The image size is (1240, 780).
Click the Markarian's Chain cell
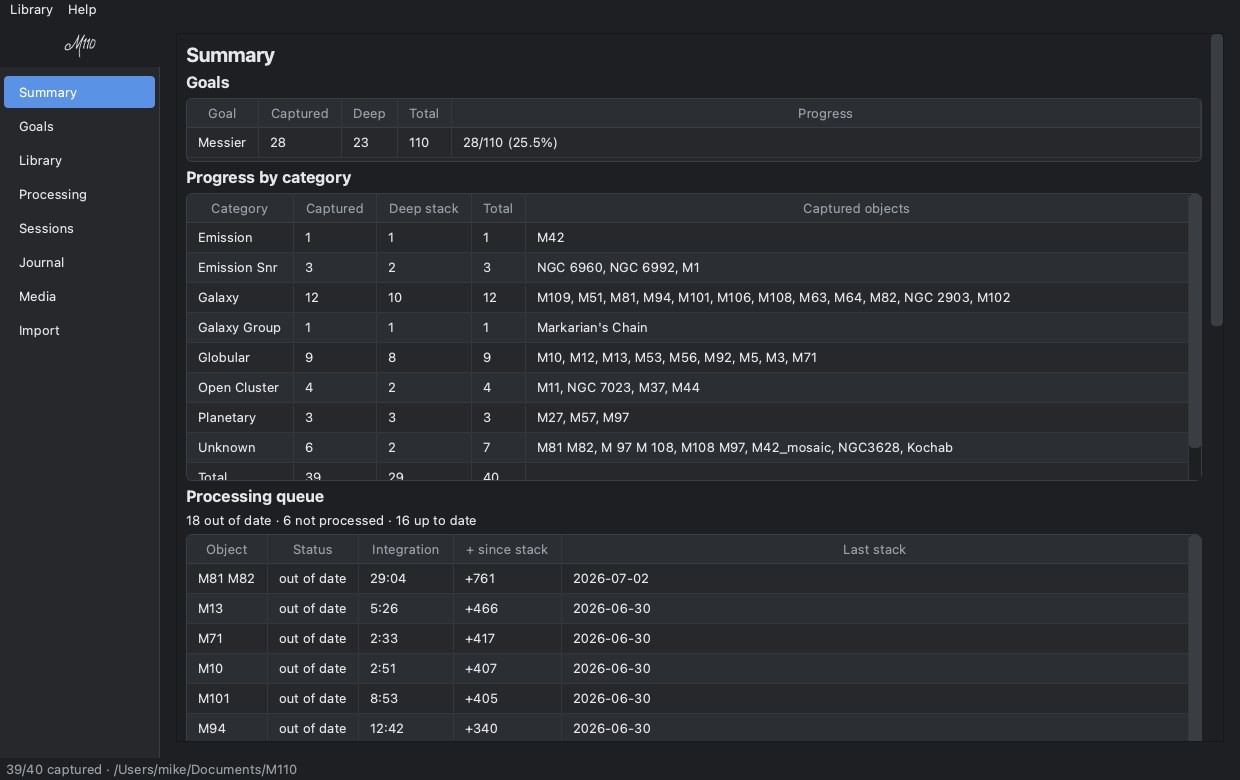pos(856,327)
